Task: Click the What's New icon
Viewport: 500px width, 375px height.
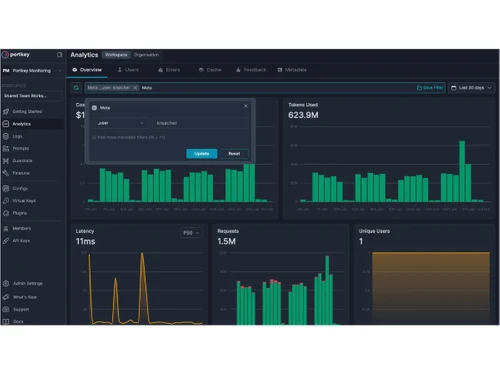Action: (6, 297)
